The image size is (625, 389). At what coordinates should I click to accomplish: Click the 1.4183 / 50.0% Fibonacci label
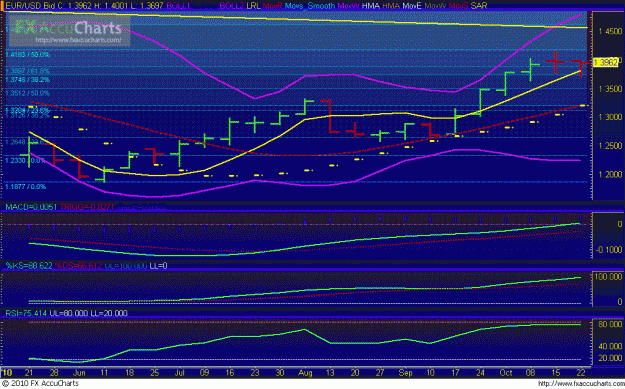click(28, 55)
